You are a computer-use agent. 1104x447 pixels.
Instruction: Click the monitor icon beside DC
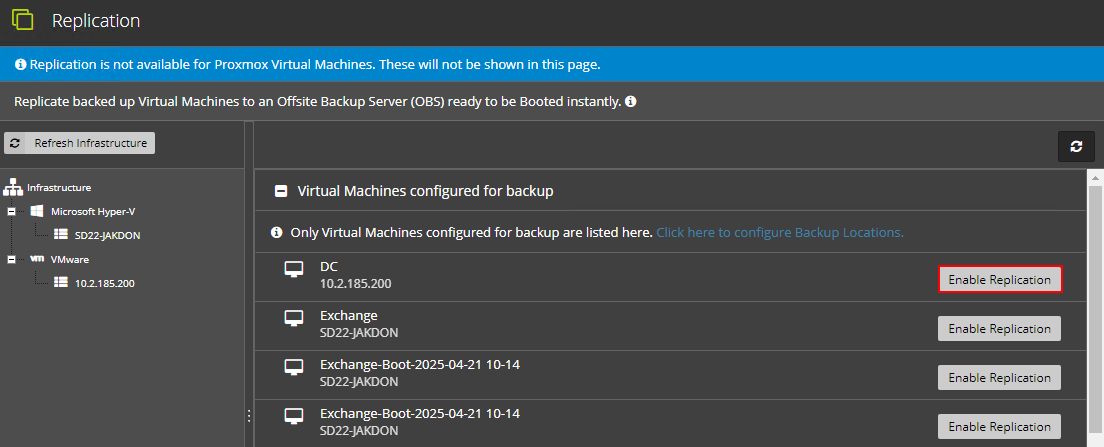pos(294,270)
